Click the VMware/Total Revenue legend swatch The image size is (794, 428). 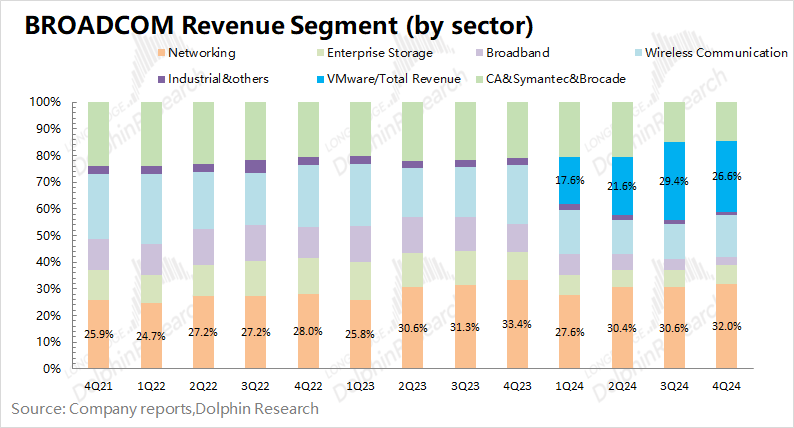[321, 80]
